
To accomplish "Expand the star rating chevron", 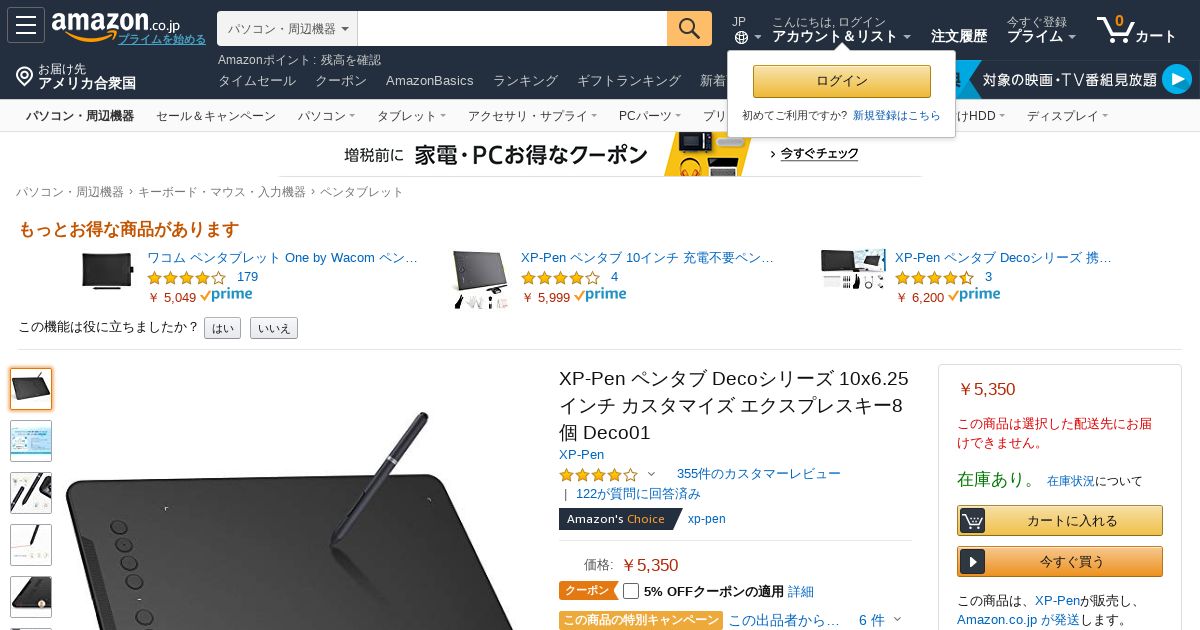I will tap(652, 474).
